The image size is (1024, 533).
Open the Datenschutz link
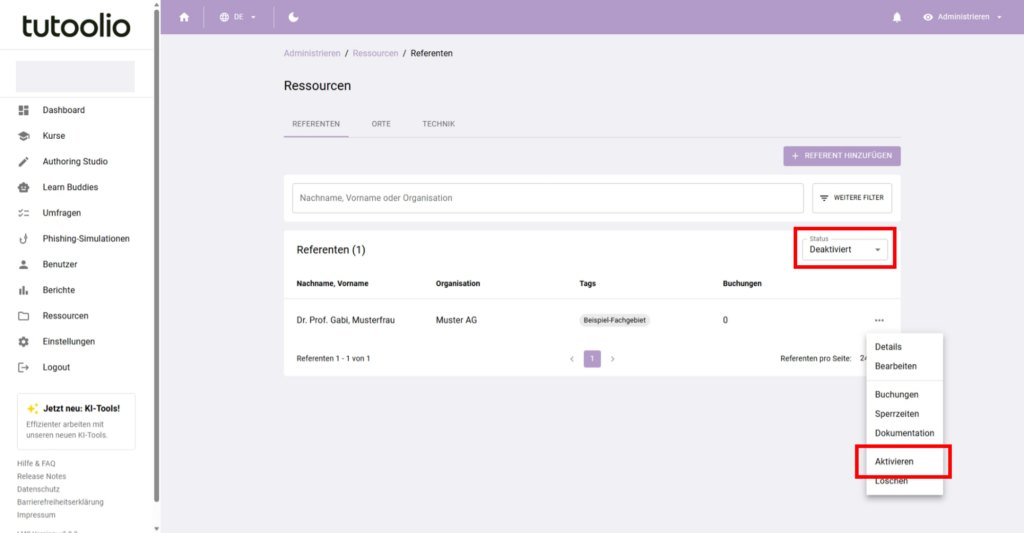coord(38,489)
